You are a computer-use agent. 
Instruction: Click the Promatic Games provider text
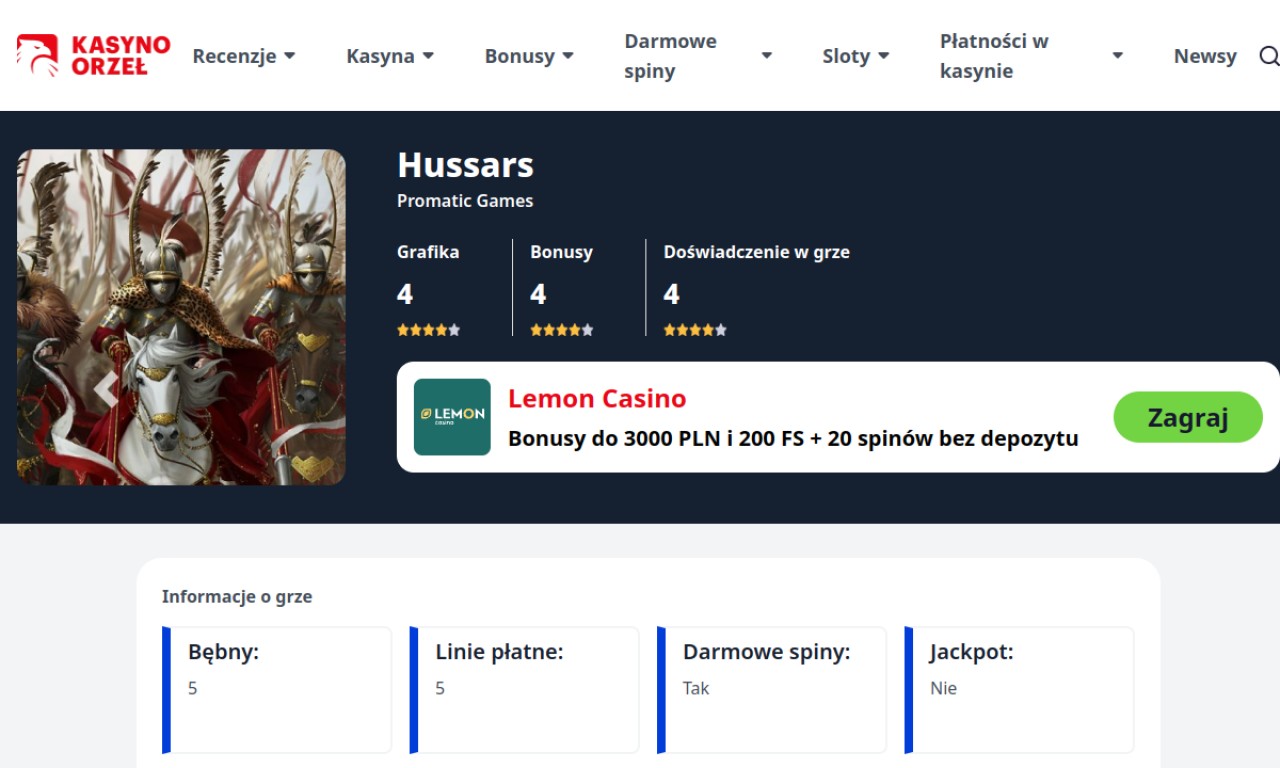coord(465,201)
